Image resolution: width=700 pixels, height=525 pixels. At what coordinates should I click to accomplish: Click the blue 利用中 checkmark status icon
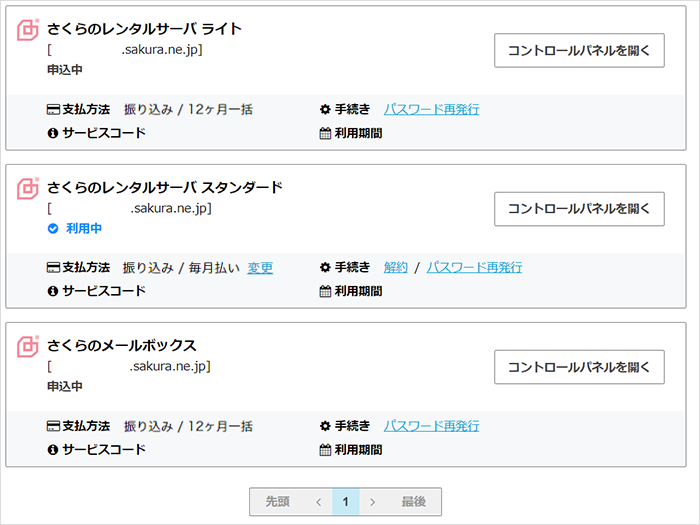tap(53, 228)
